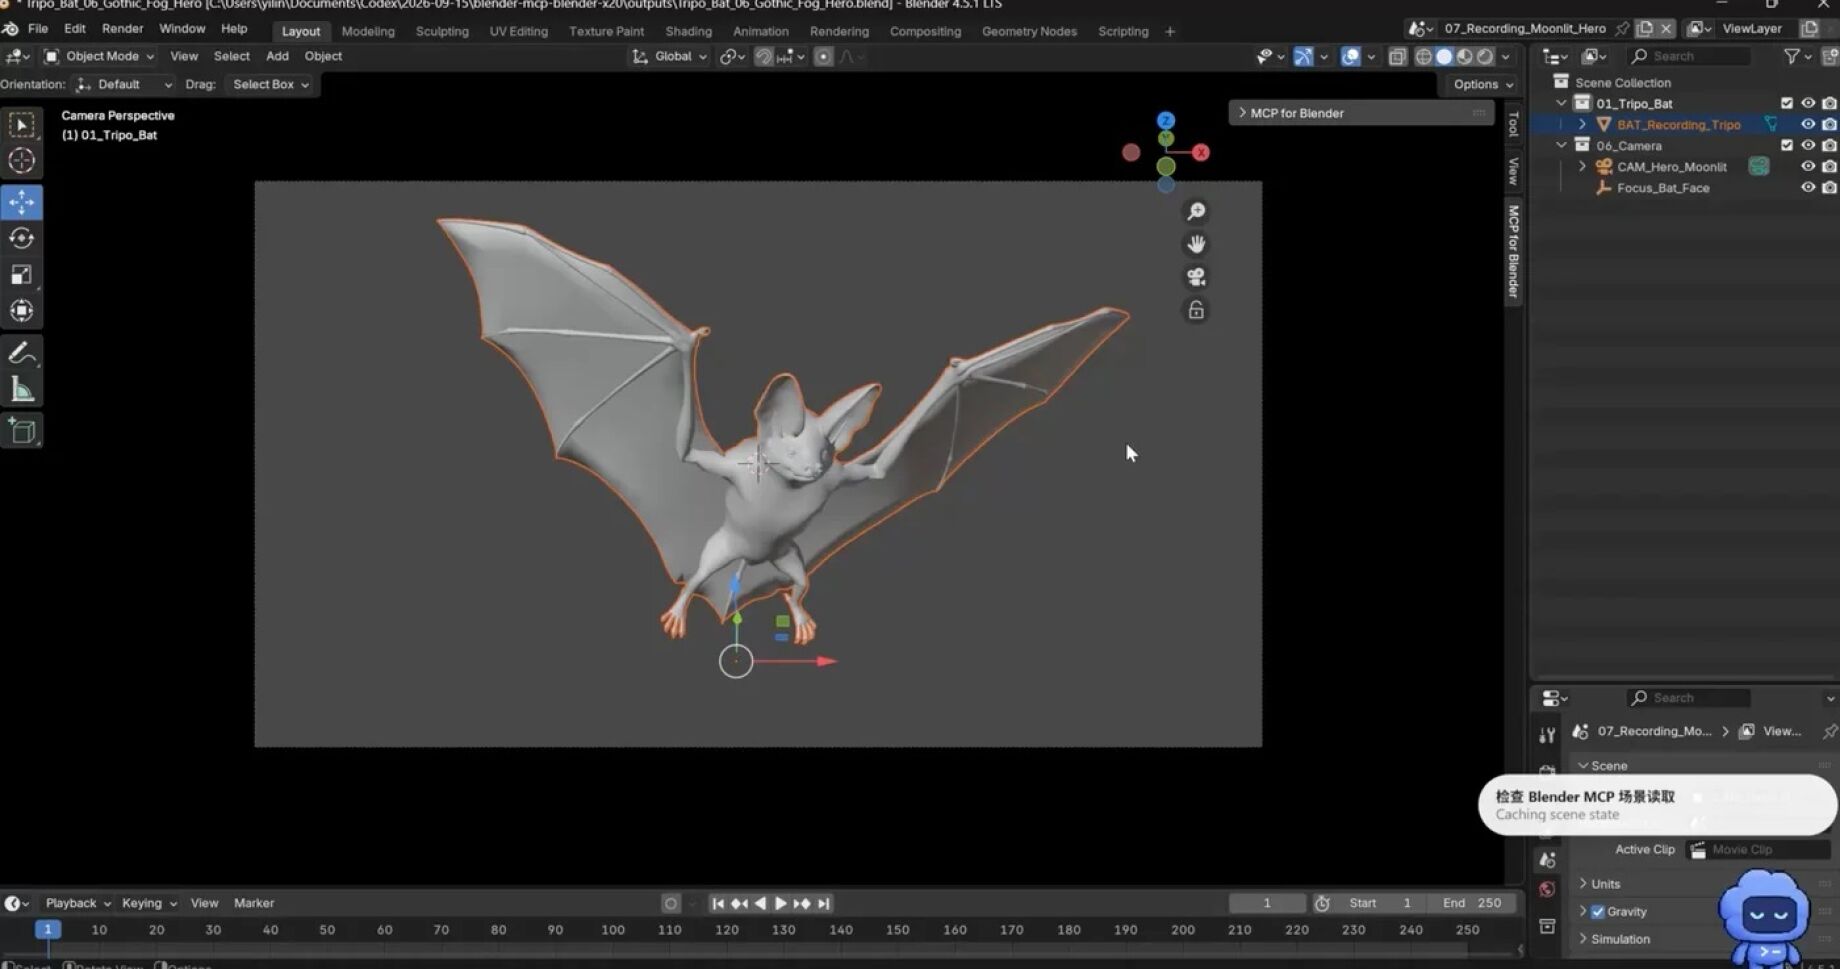Disable rendering of Focus_Bat_Face
Image resolution: width=1840 pixels, height=969 pixels.
[x=1829, y=187]
